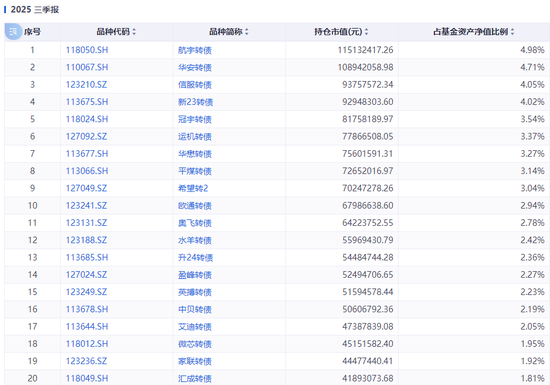
Task: Open bond code 113677.SH
Action: (x=87, y=154)
